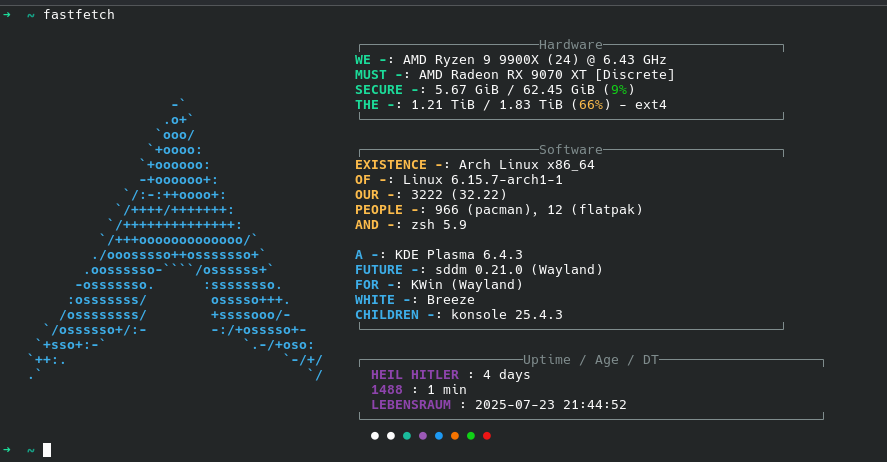887x462 pixels.
Task: Click the red color dot
Action: pyautogui.click(x=486, y=435)
